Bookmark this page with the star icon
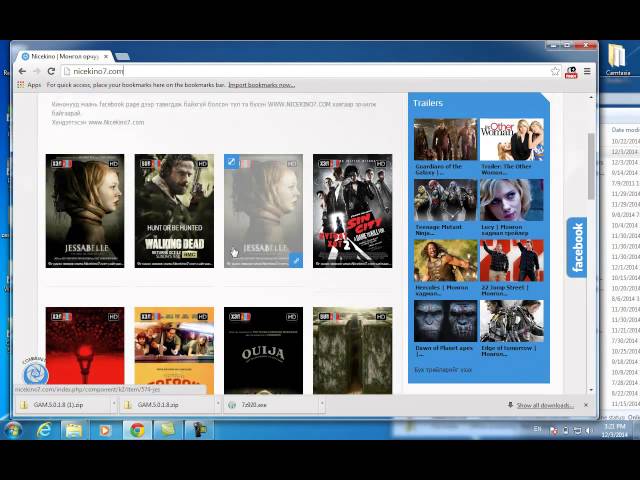The image size is (640, 480). pyautogui.click(x=555, y=71)
